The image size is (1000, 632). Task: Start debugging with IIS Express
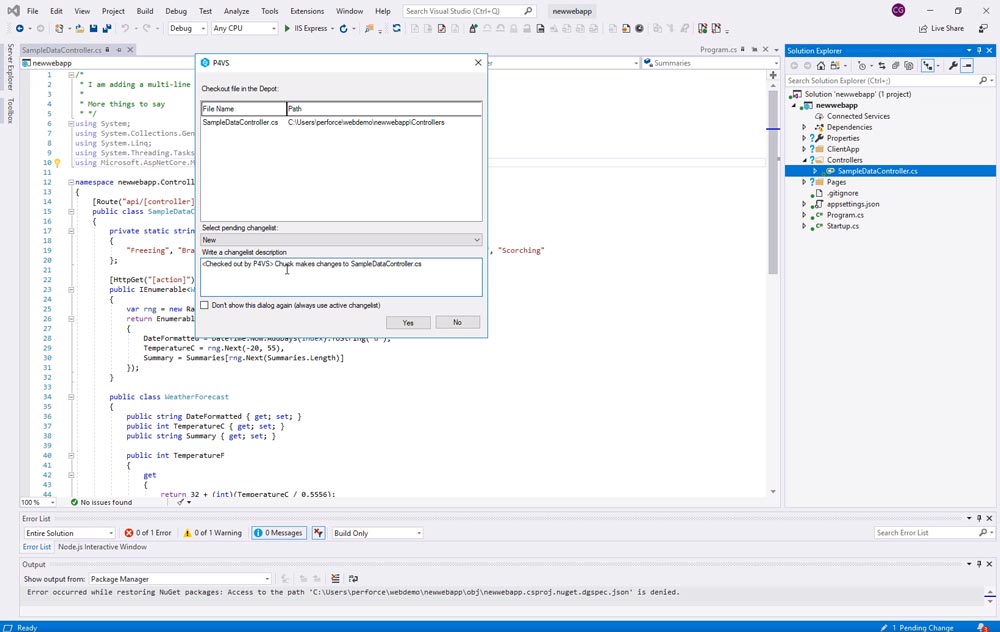click(x=286, y=28)
